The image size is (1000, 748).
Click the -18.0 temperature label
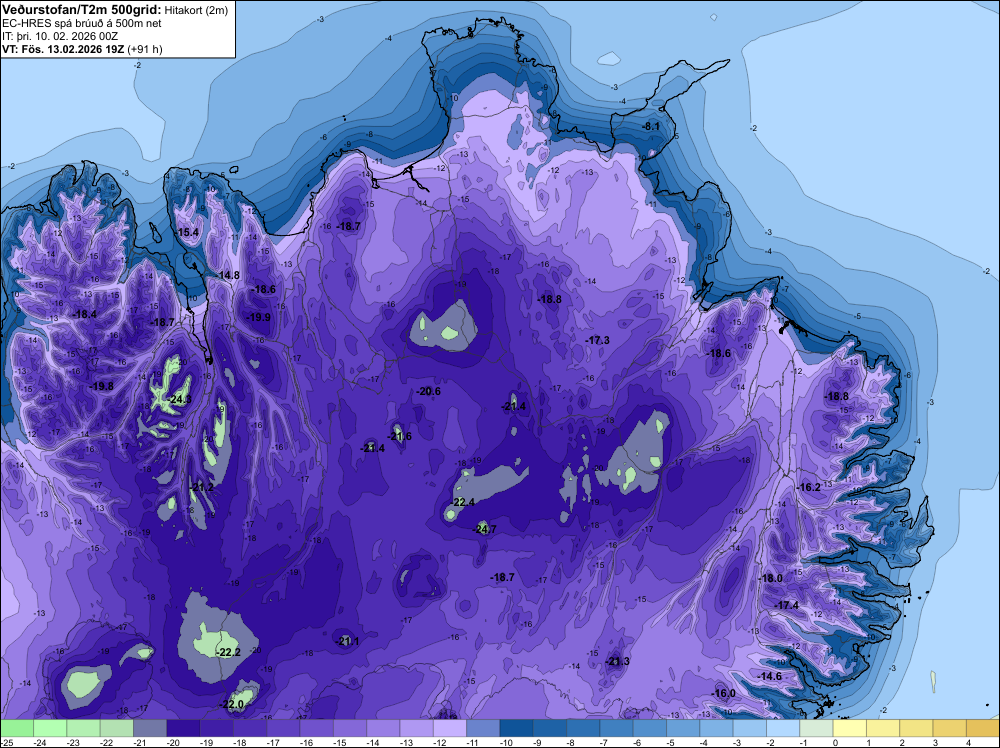[770, 578]
